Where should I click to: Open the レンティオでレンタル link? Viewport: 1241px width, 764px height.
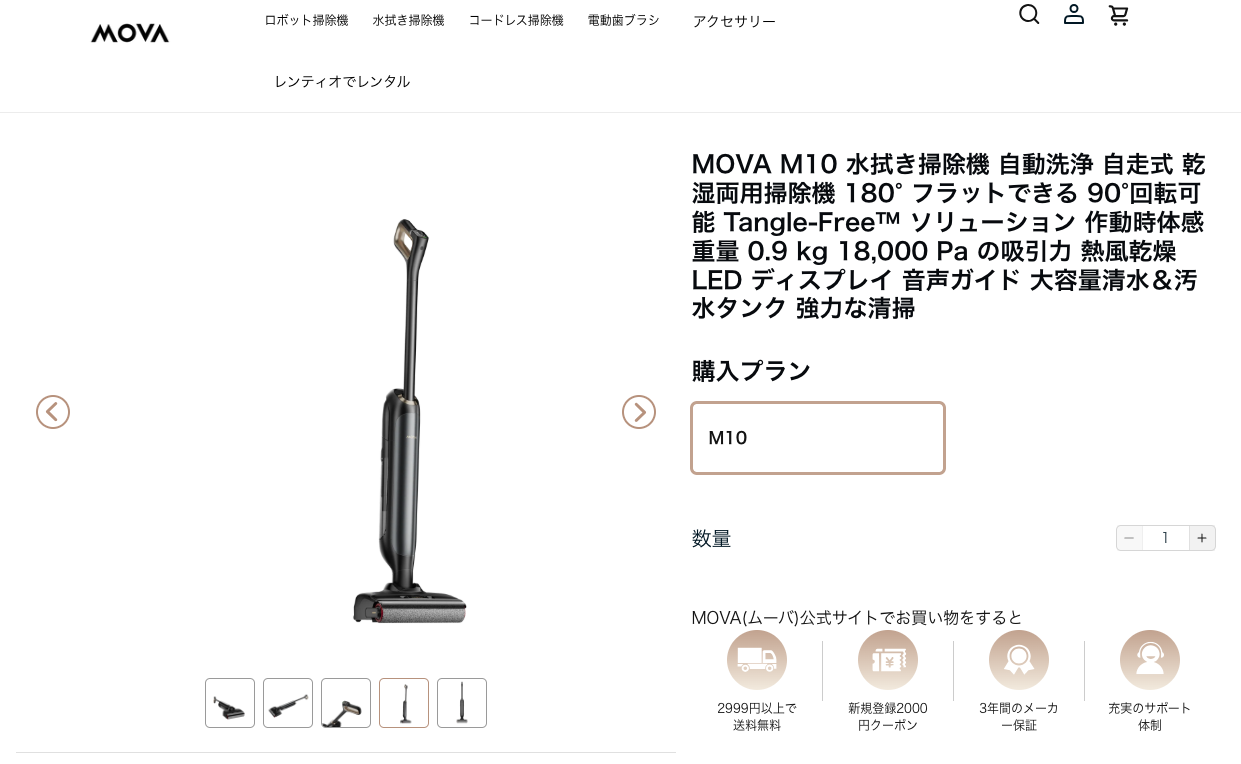tap(342, 81)
